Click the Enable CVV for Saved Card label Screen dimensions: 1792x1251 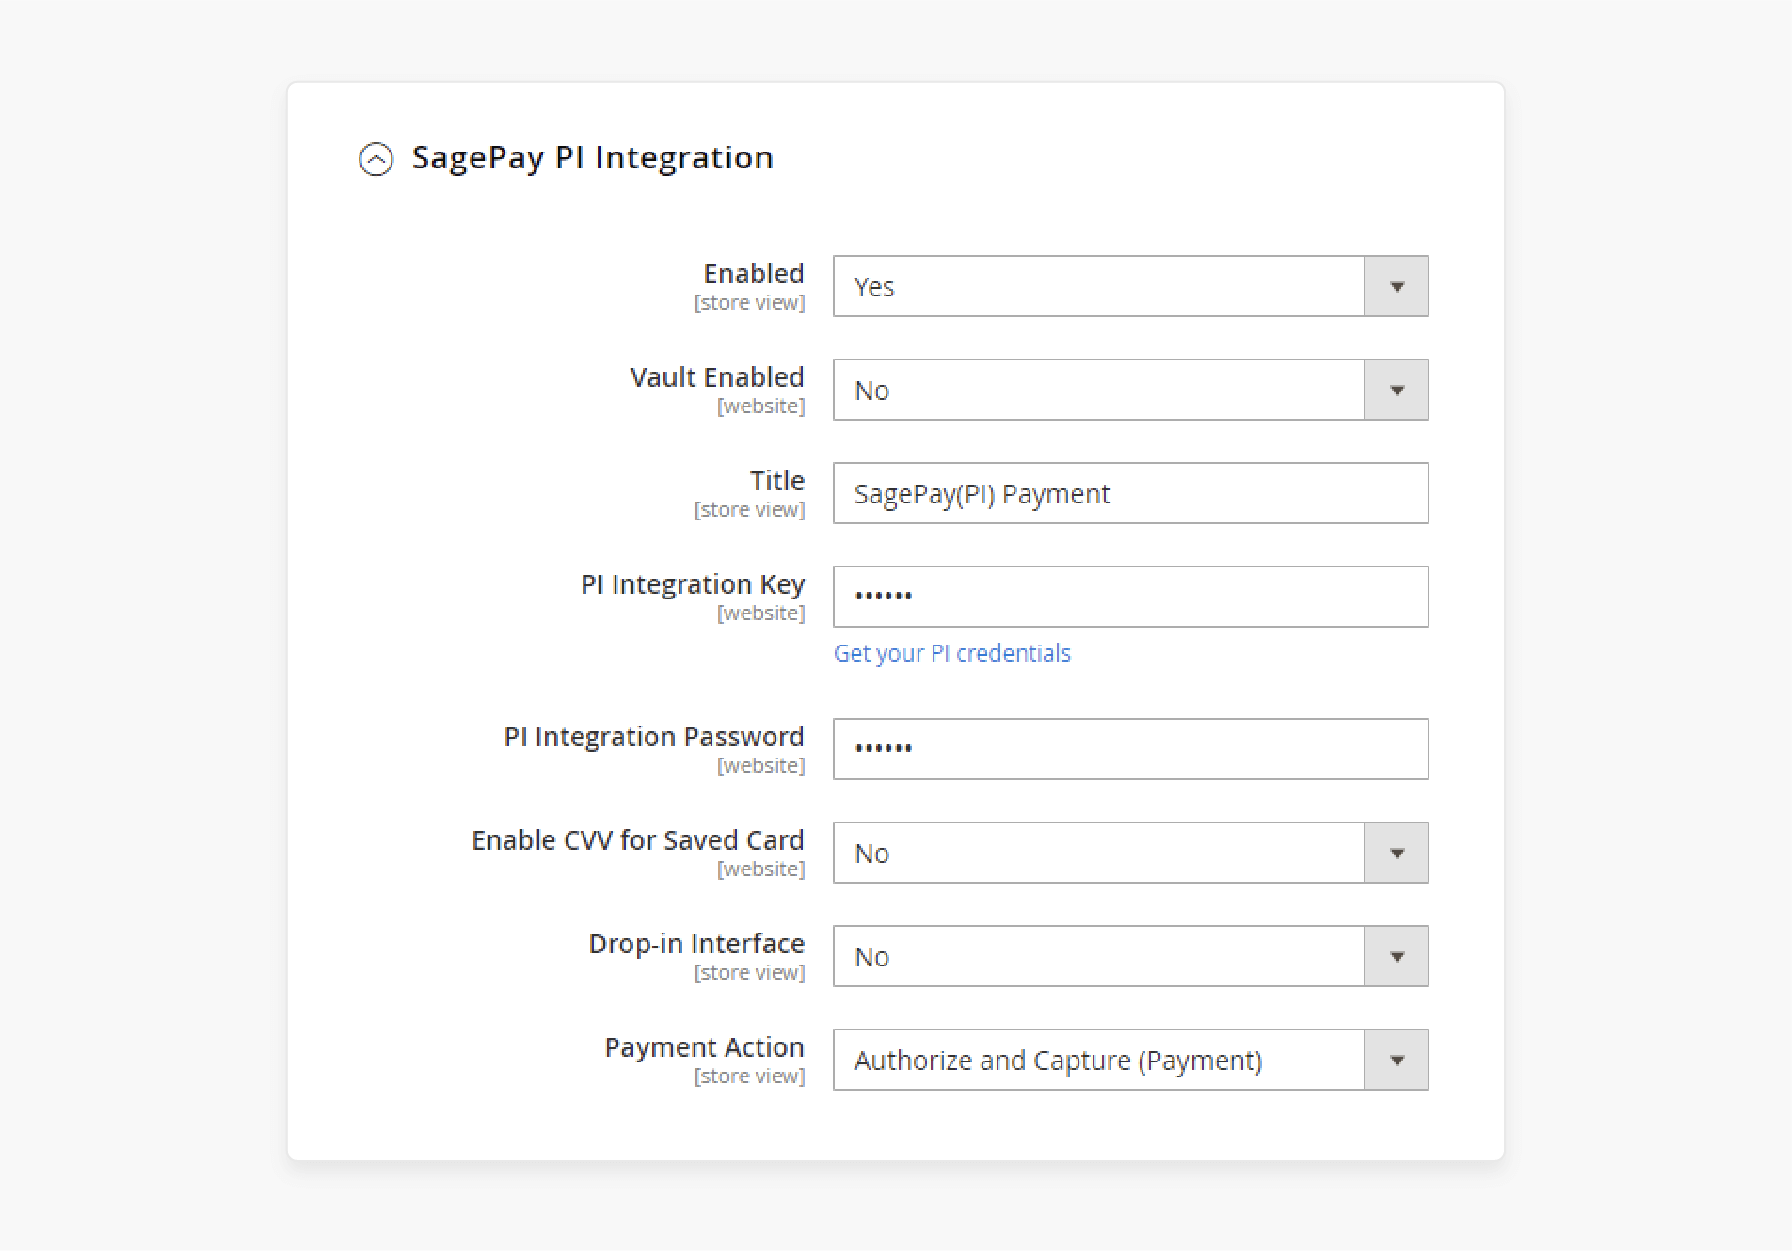[x=638, y=840]
